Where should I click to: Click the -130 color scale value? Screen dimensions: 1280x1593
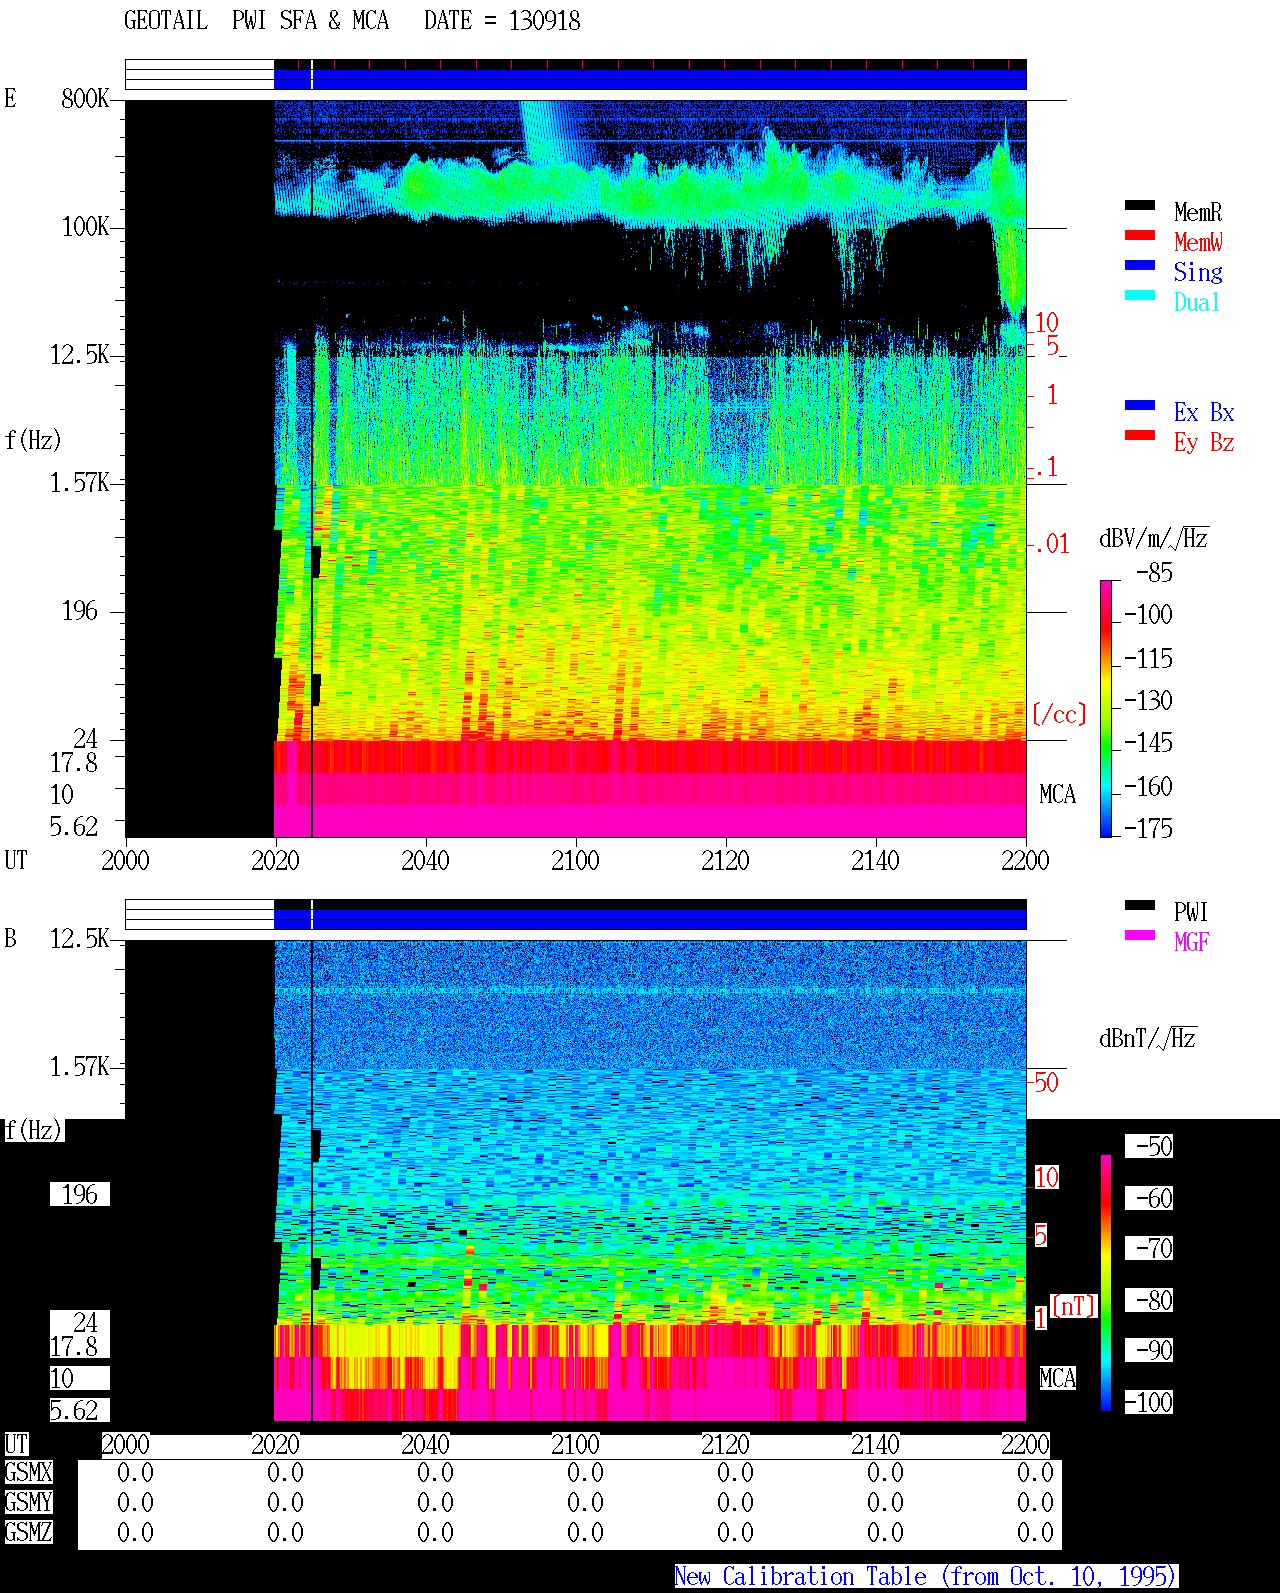coord(1148,700)
